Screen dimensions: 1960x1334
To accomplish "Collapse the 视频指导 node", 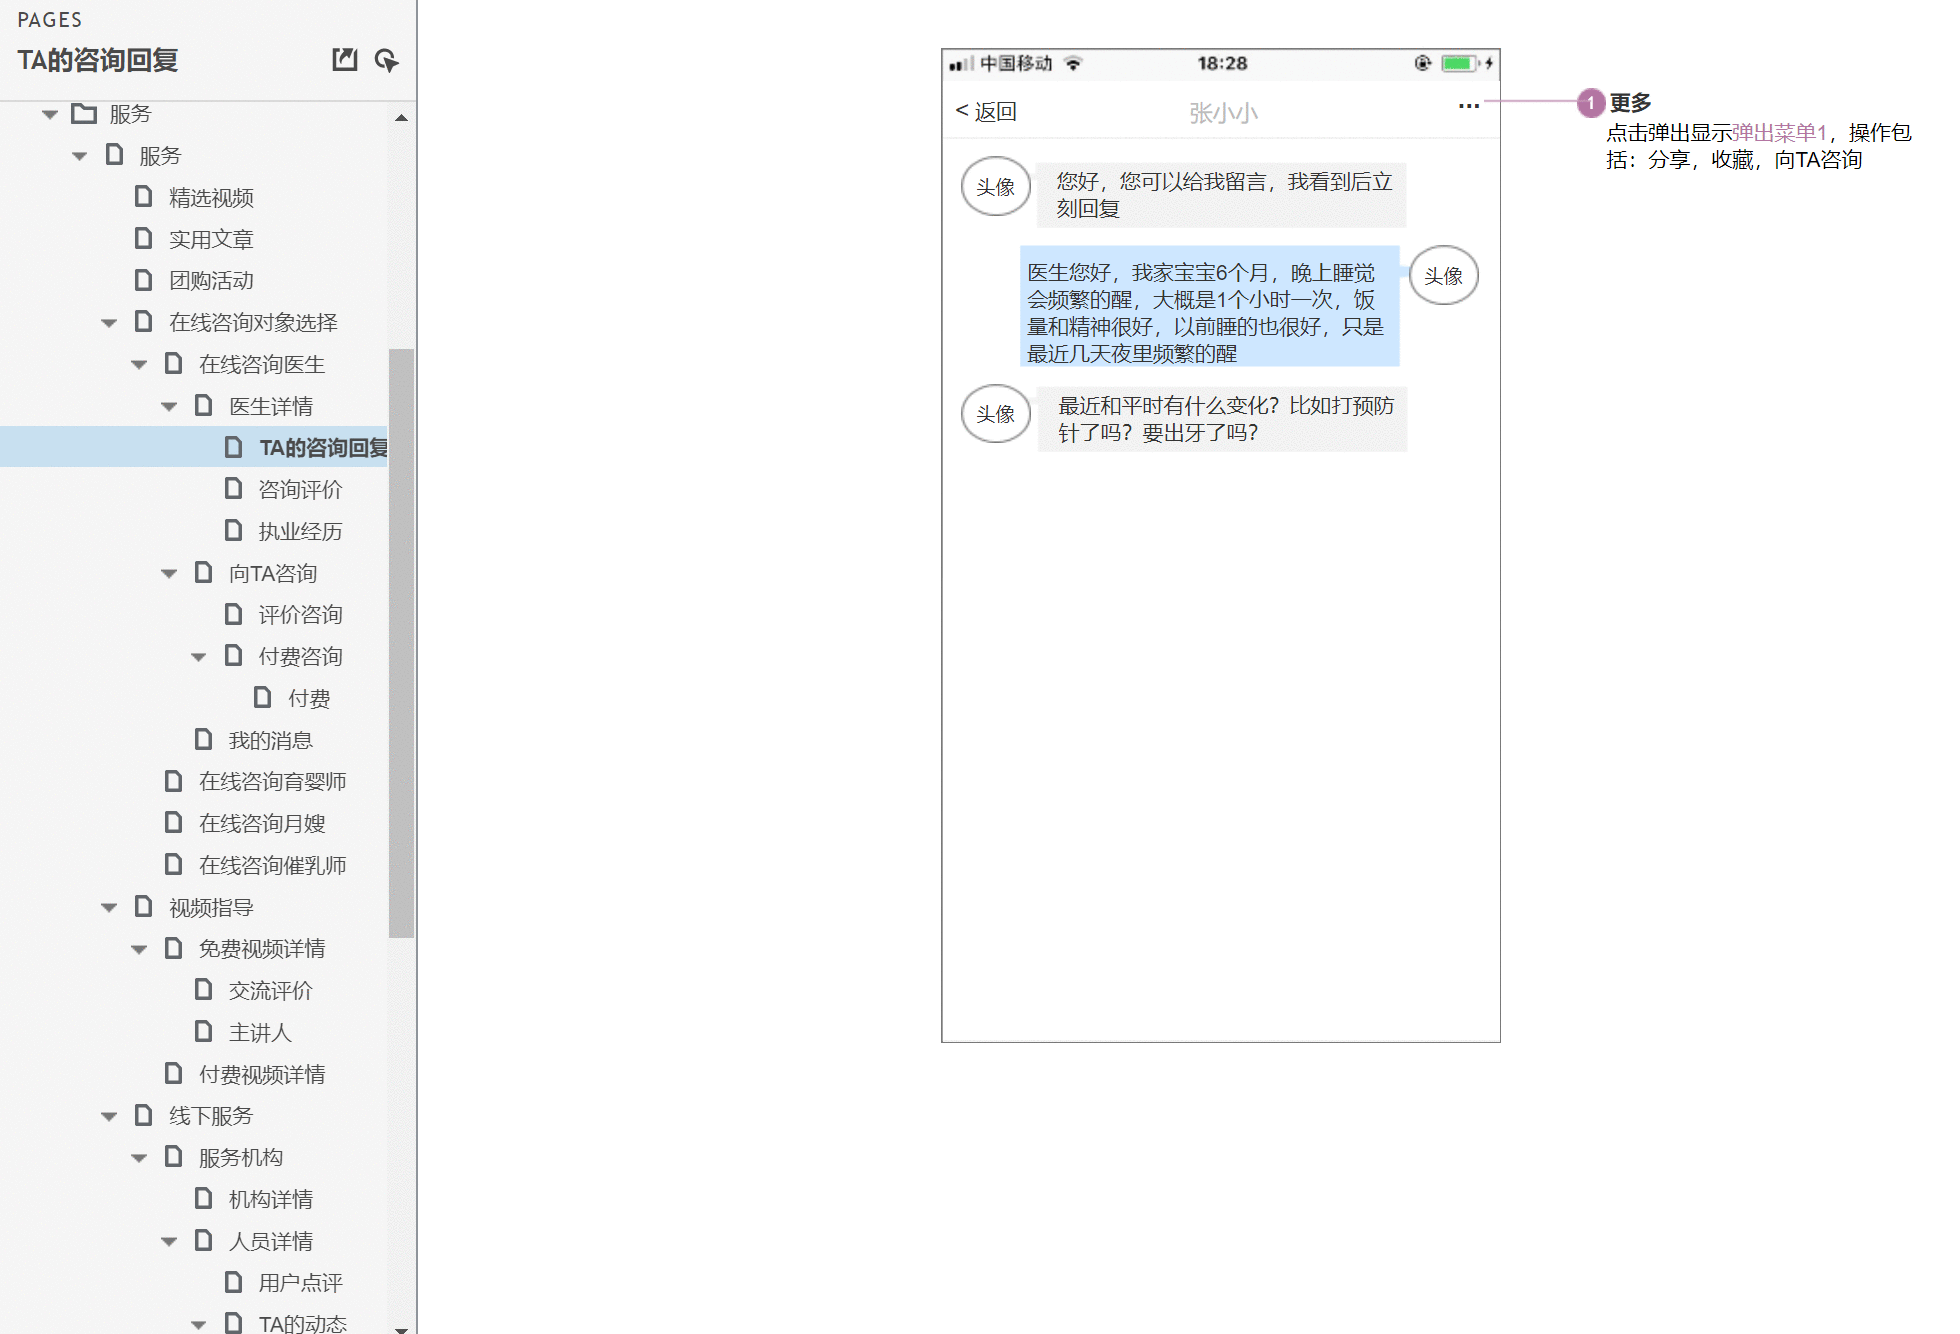I will click(110, 908).
